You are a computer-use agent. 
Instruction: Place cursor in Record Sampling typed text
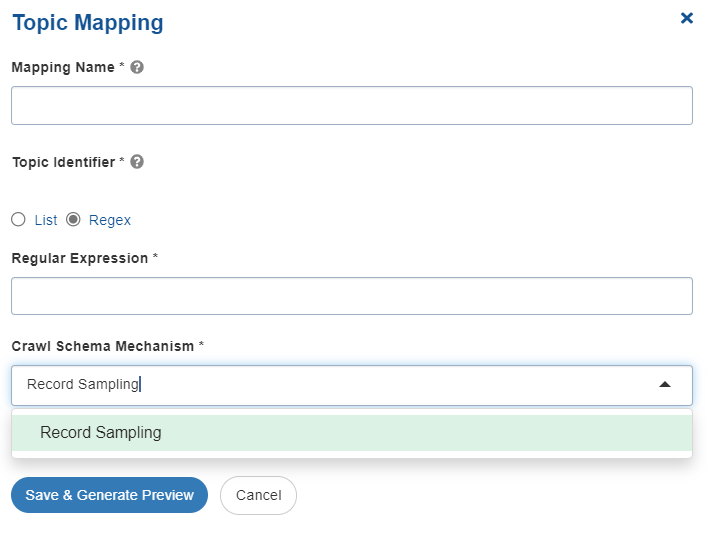tap(83, 384)
